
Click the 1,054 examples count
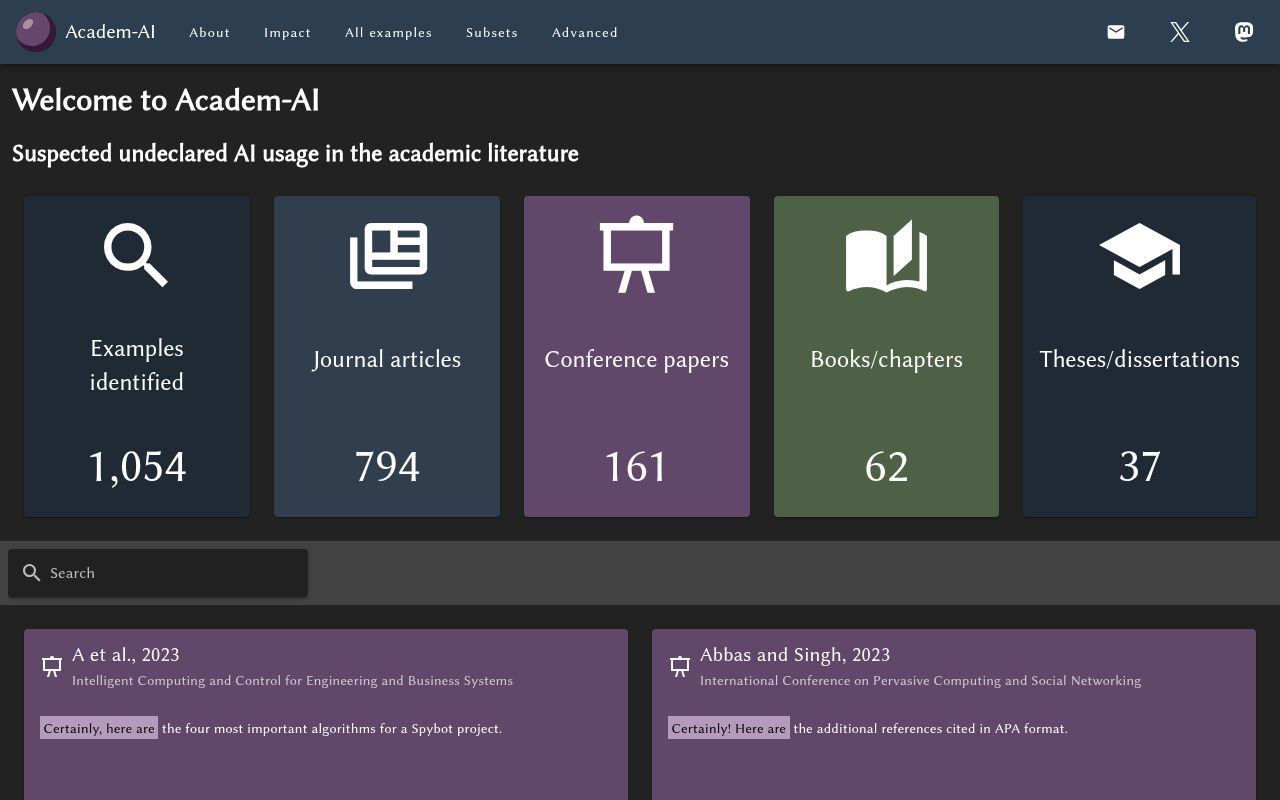coord(137,467)
